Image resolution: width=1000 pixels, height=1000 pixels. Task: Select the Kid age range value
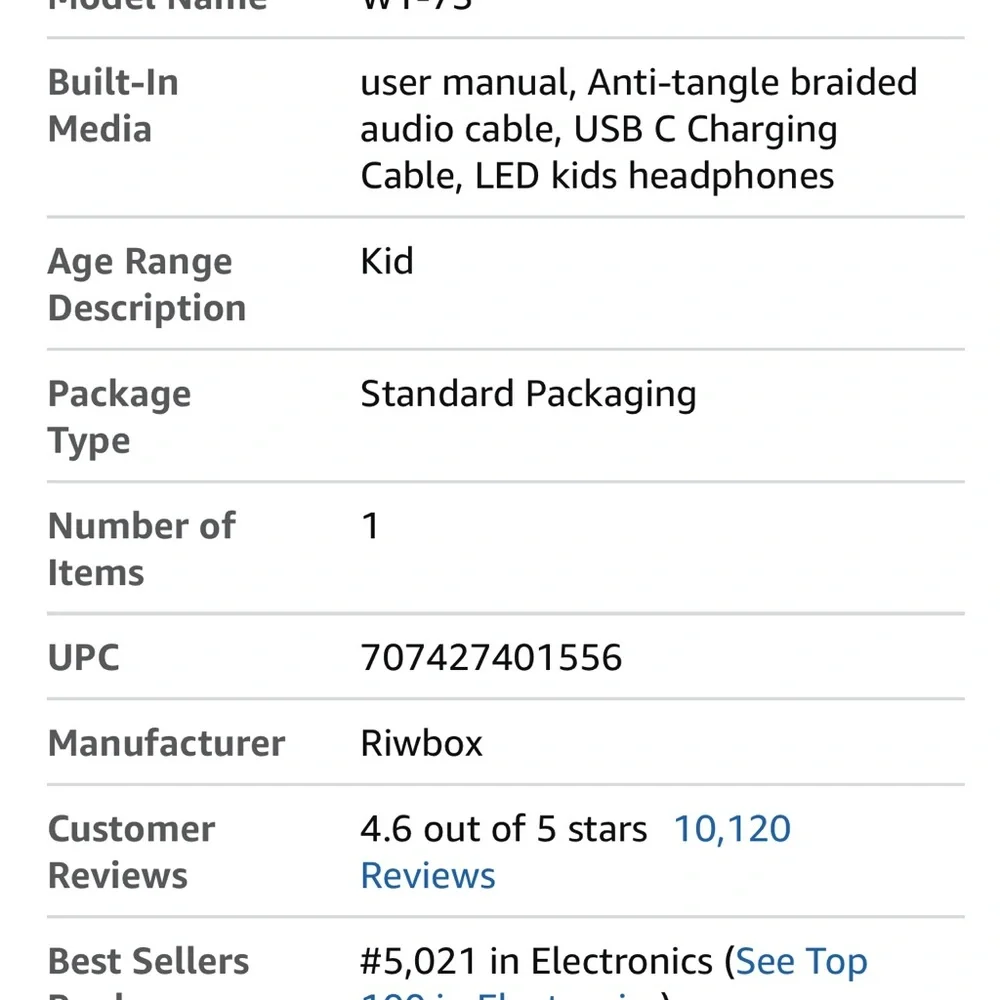point(387,261)
